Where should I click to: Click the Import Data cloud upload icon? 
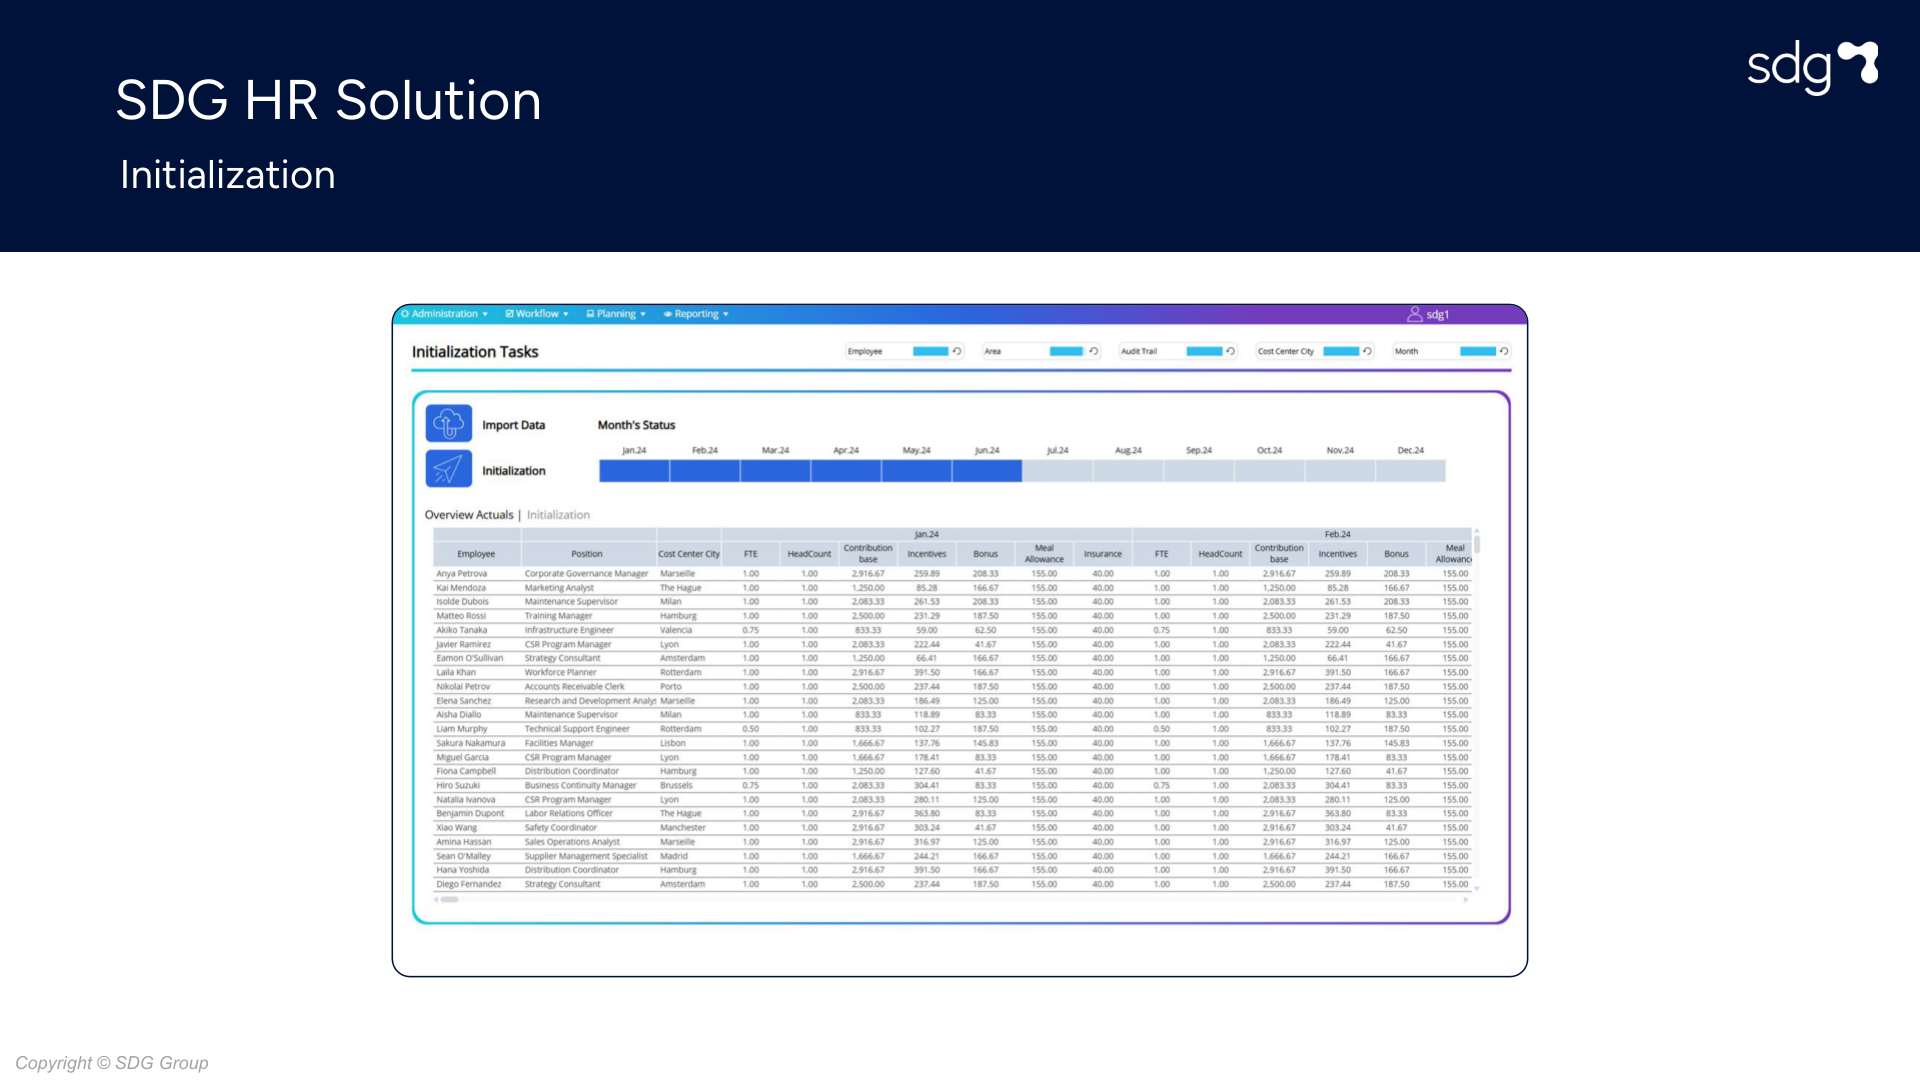[x=448, y=424]
